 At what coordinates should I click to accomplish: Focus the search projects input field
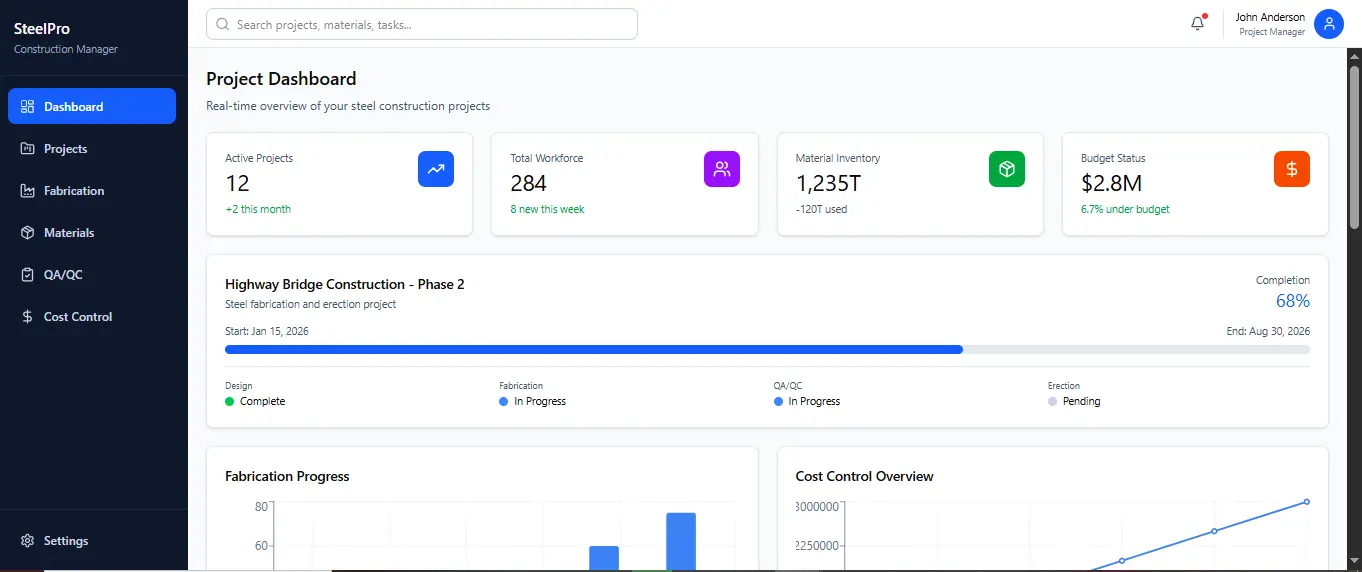[430, 24]
